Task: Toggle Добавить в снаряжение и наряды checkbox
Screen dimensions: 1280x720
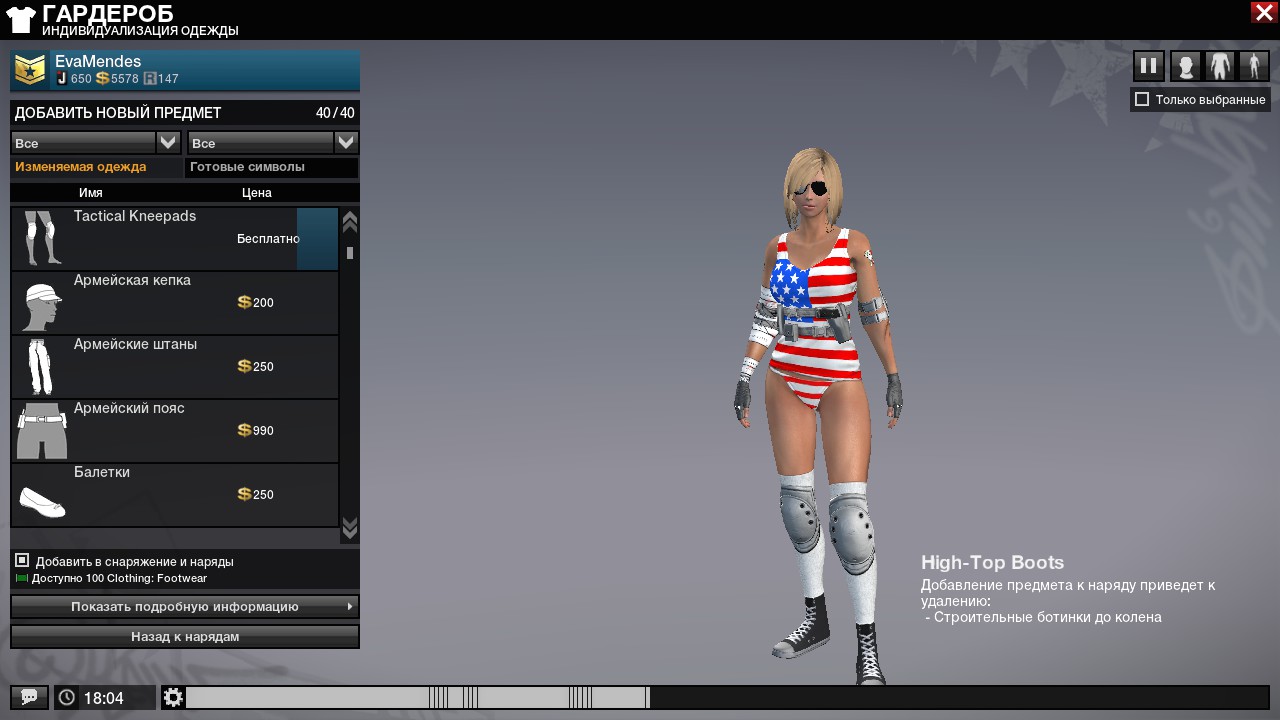Action: 22,561
